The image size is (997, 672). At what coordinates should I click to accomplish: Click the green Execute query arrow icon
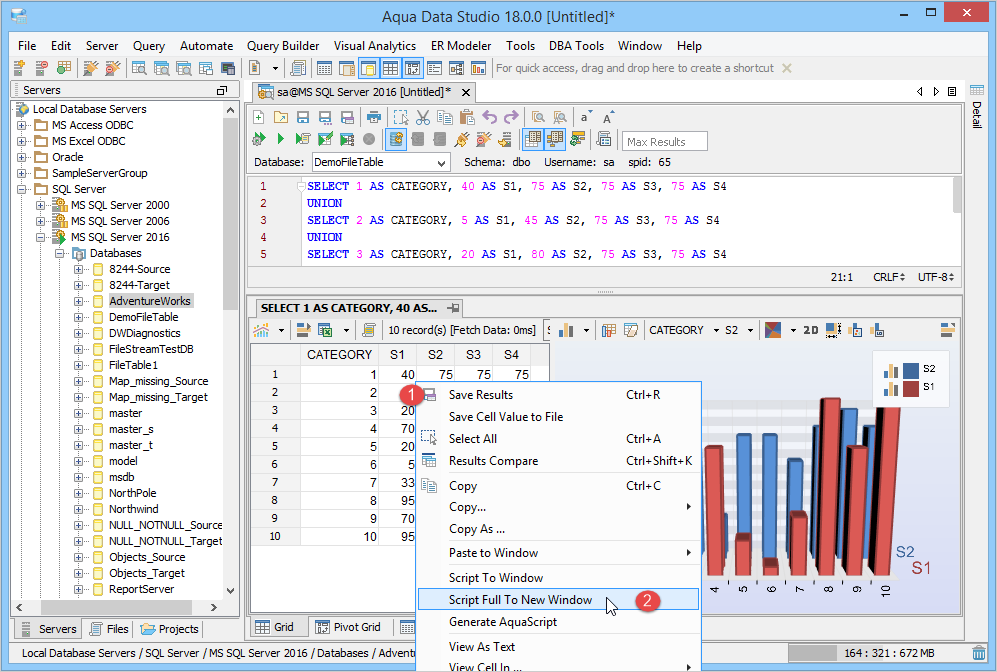point(281,140)
